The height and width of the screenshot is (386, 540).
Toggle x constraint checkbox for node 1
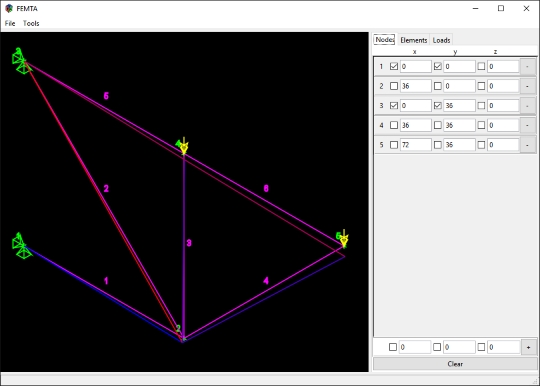point(394,66)
